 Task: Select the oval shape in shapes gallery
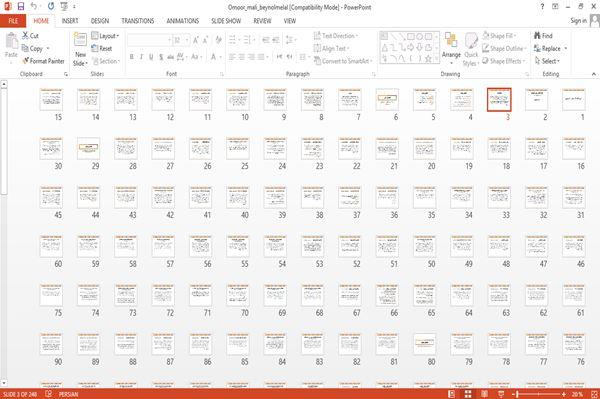(420, 37)
